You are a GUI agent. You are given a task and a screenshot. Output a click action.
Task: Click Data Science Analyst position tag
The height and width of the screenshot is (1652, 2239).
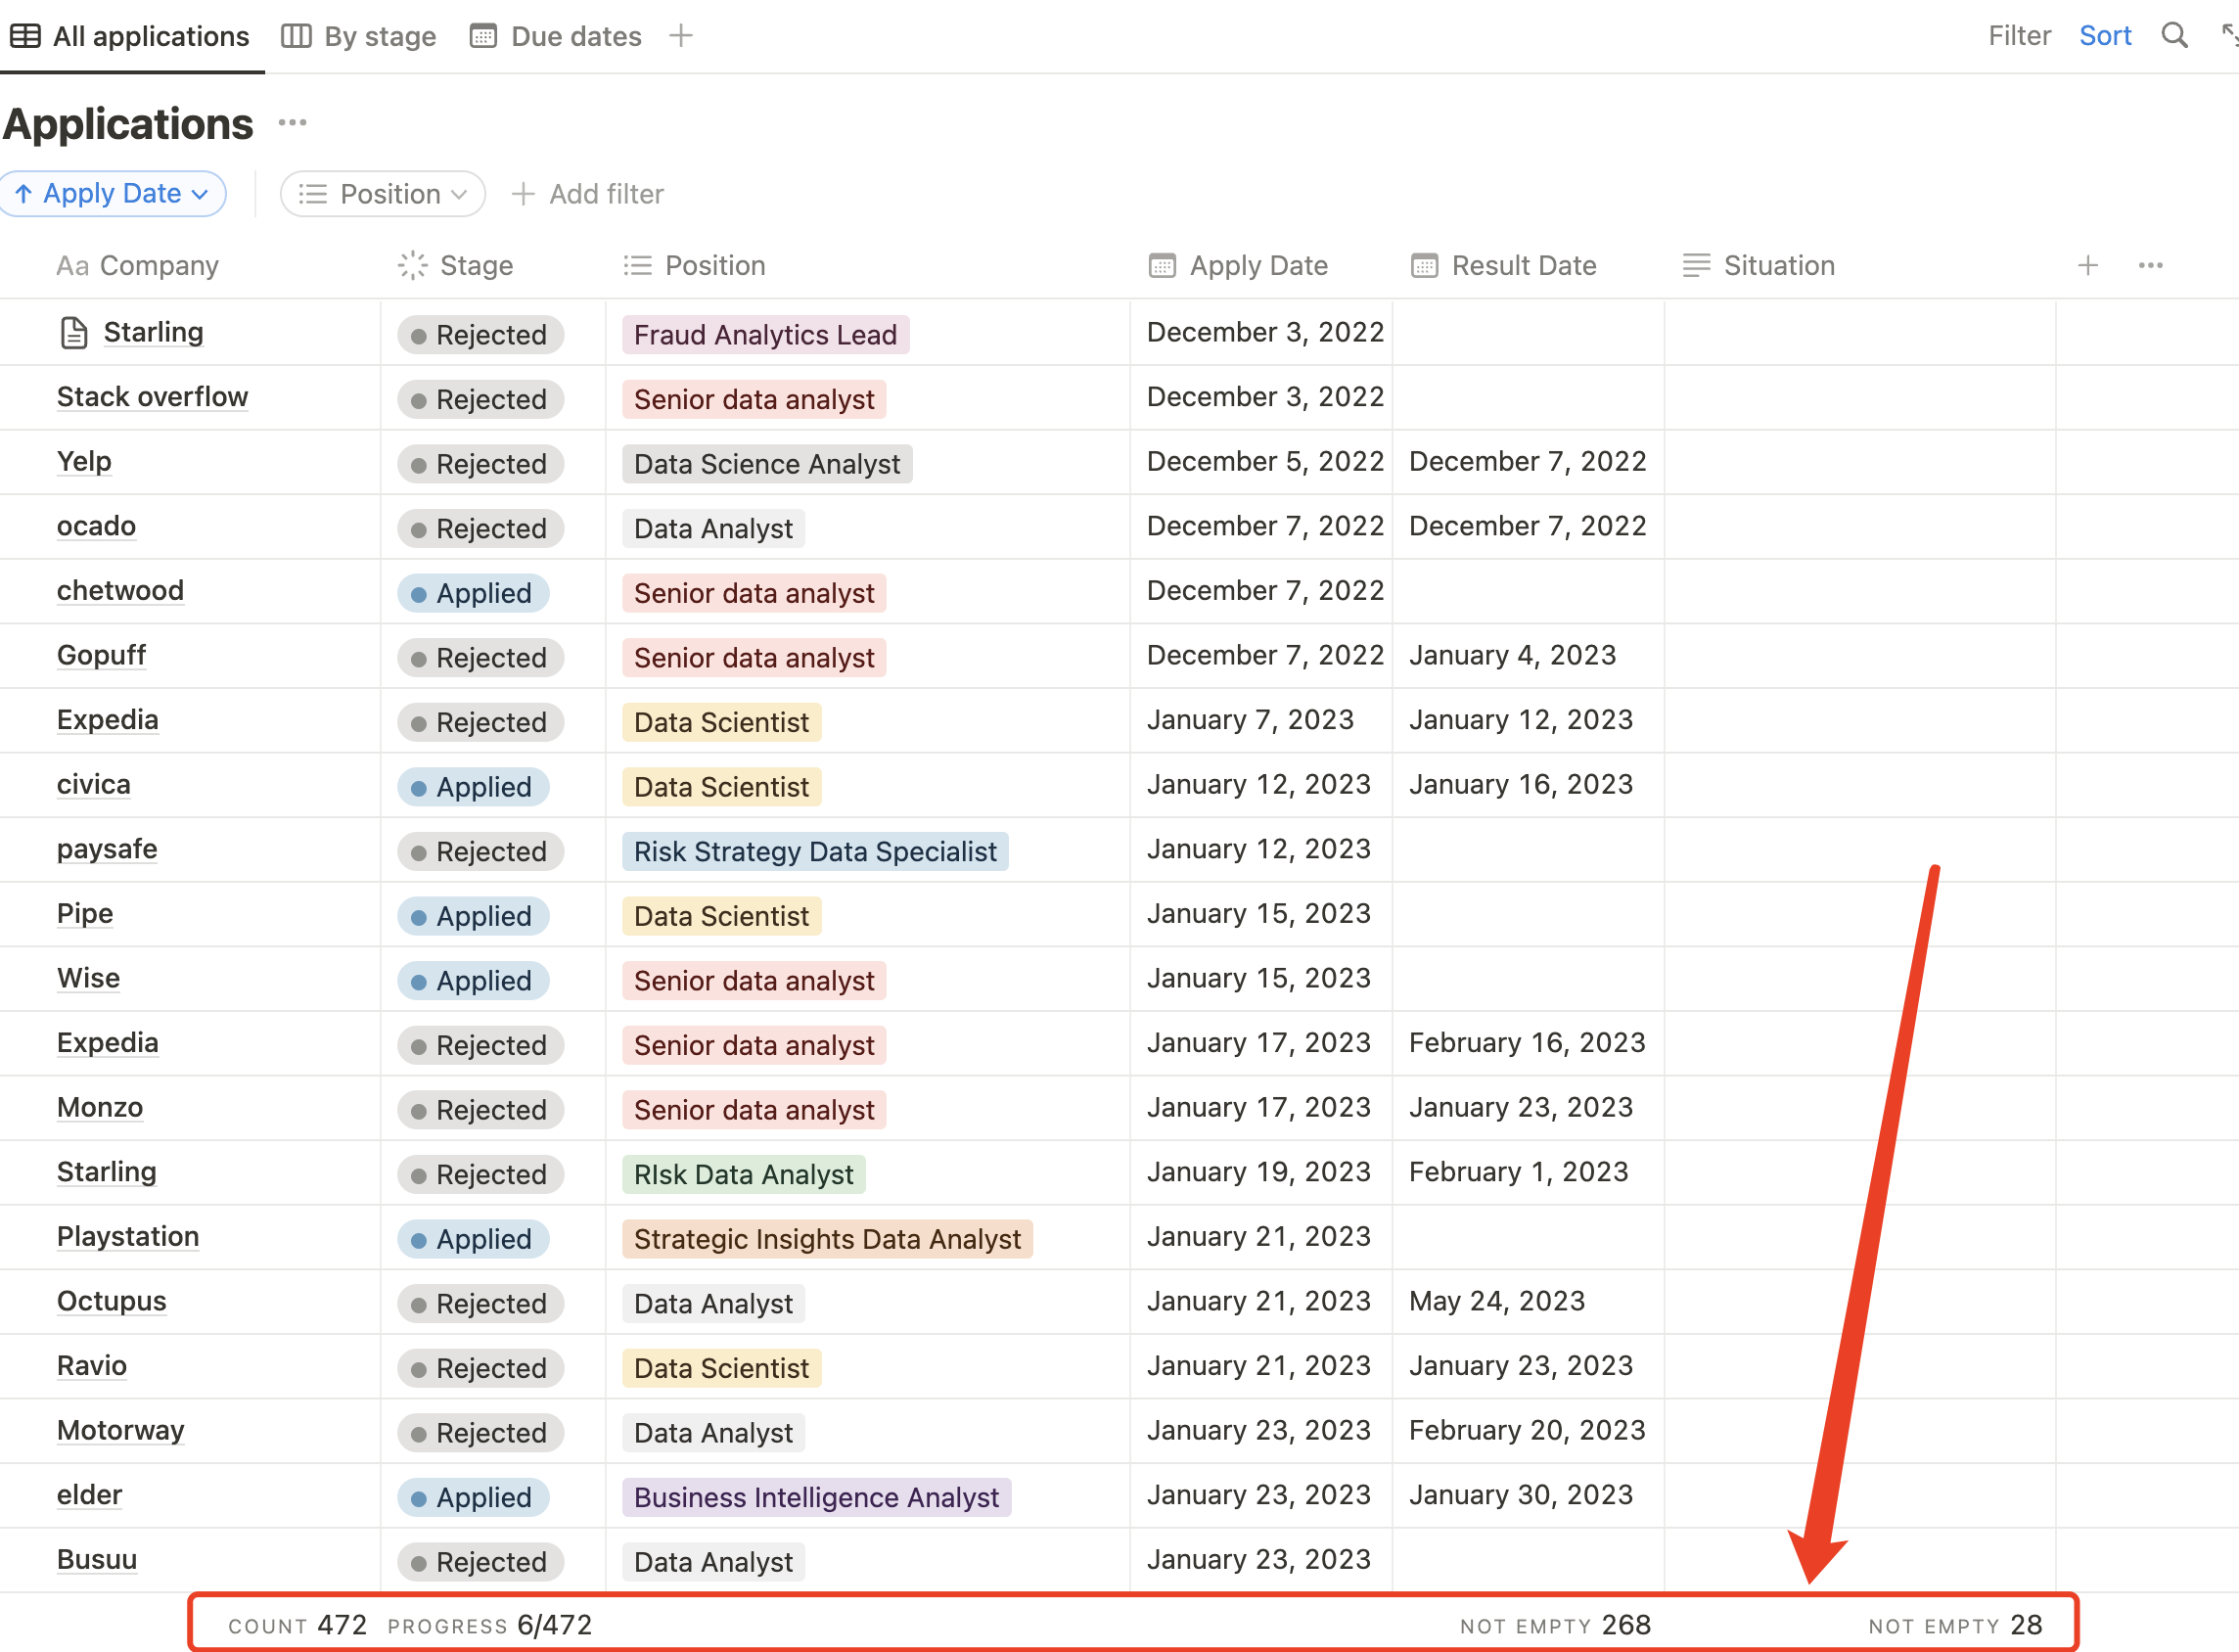pos(767,464)
